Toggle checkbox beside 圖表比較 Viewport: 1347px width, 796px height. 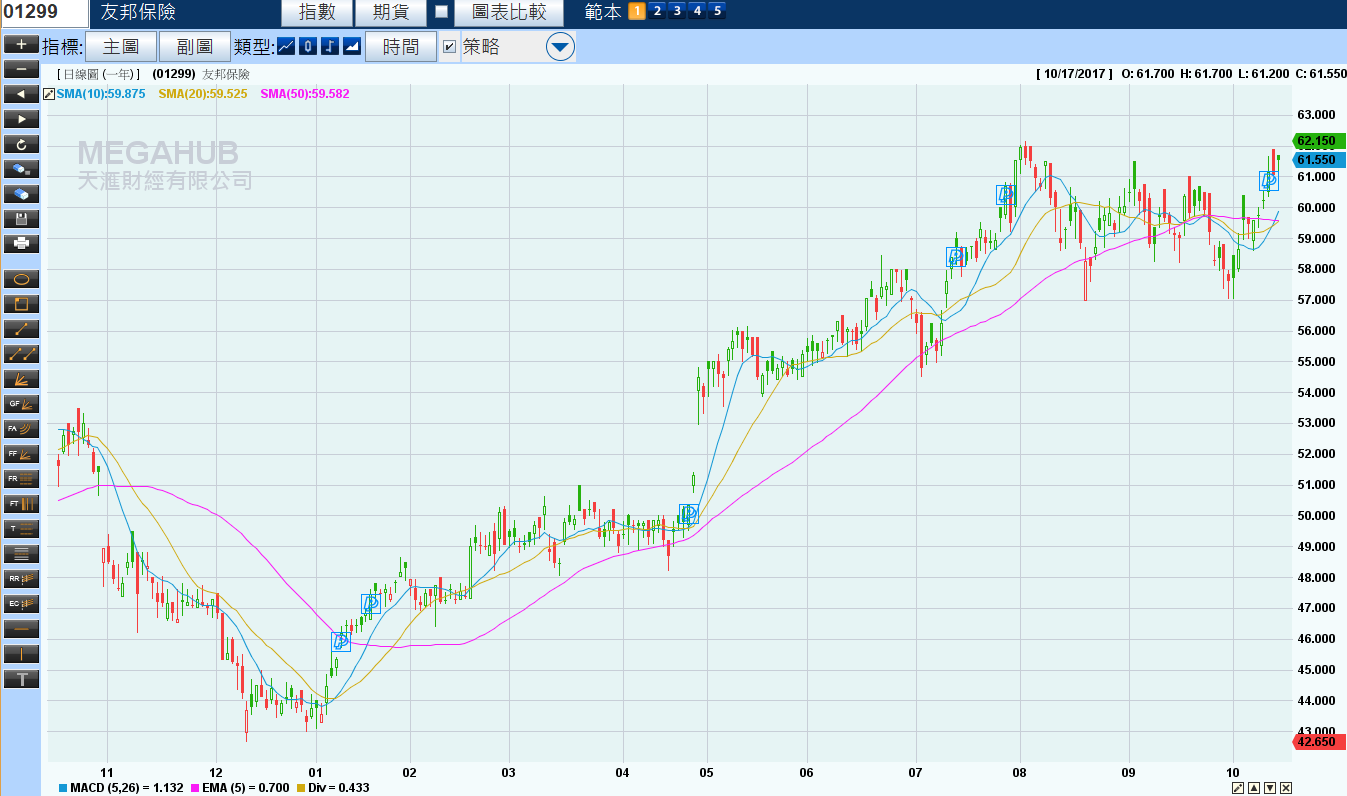pos(441,12)
